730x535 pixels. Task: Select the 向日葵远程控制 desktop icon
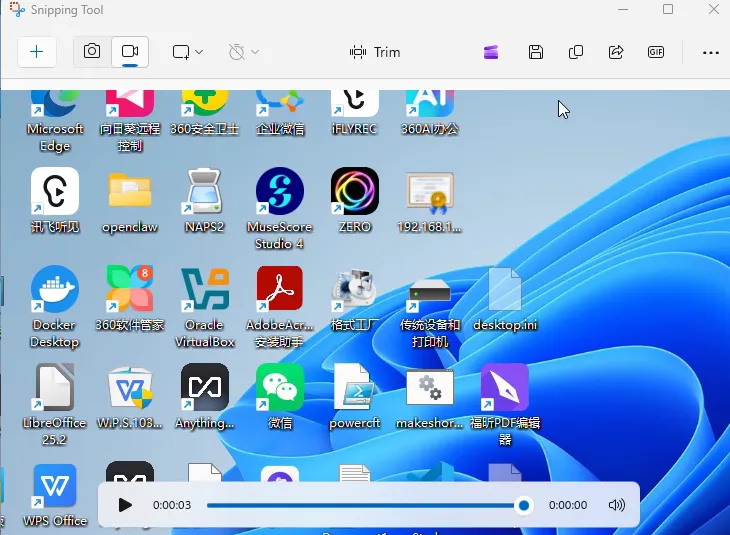(130, 121)
